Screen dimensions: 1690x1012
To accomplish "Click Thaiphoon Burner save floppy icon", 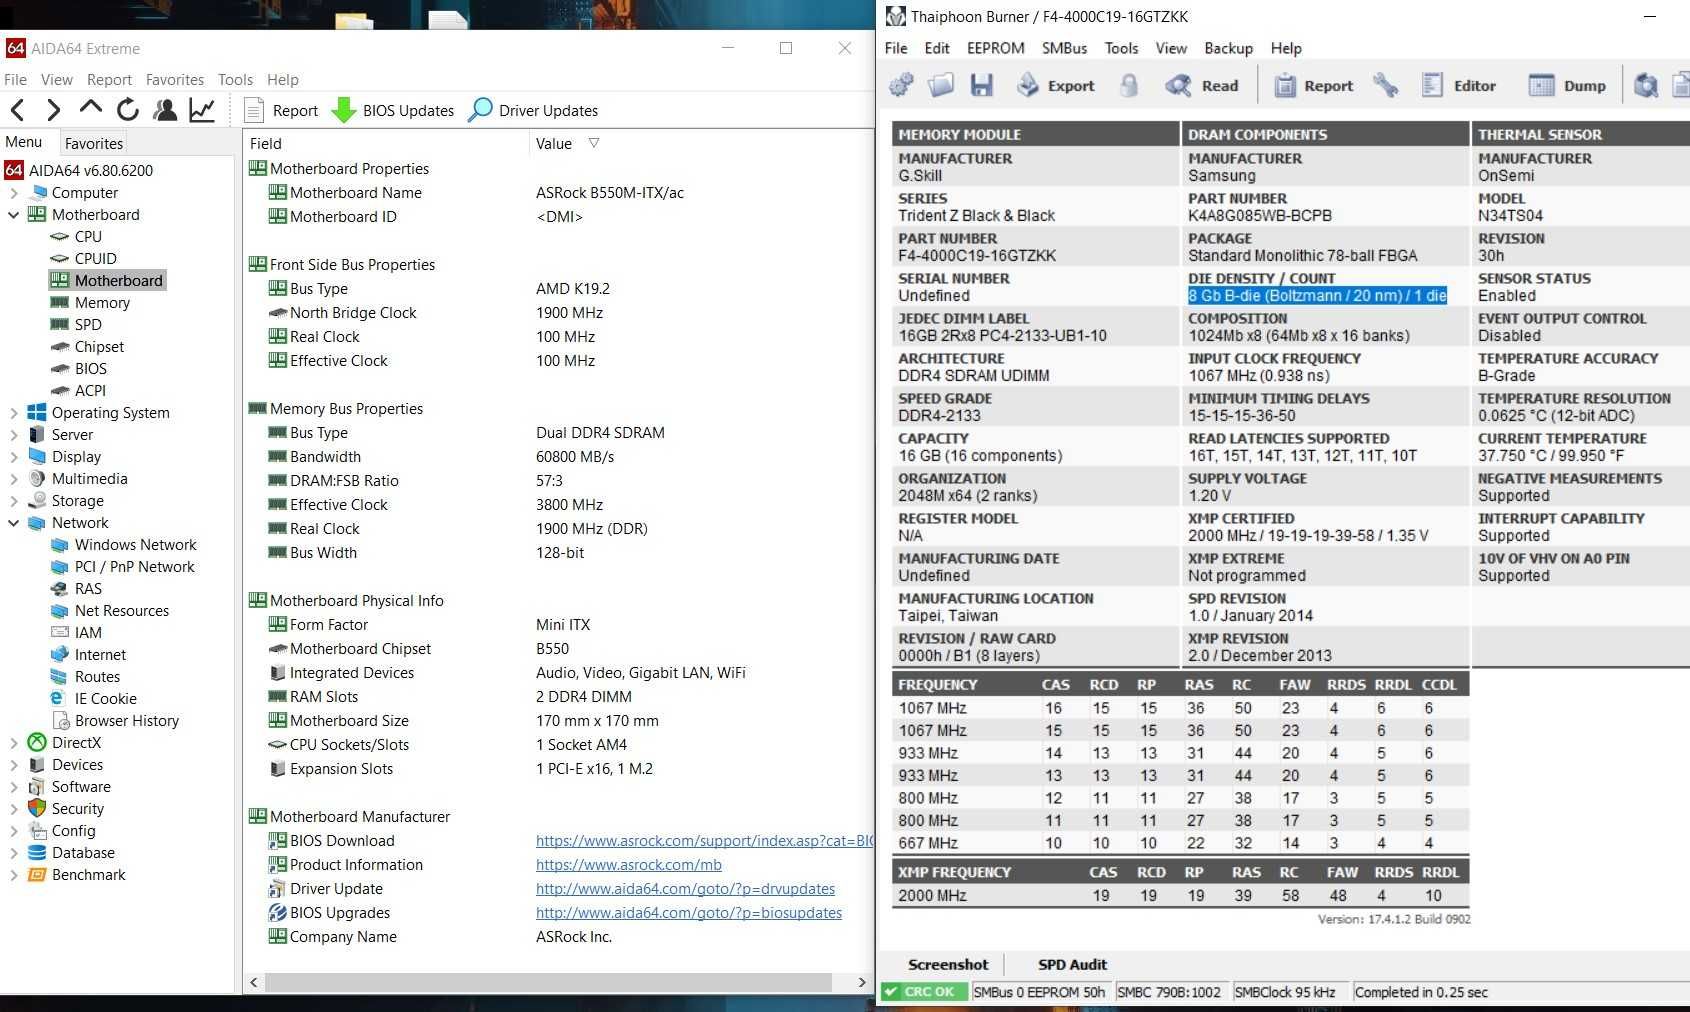I will (x=982, y=85).
